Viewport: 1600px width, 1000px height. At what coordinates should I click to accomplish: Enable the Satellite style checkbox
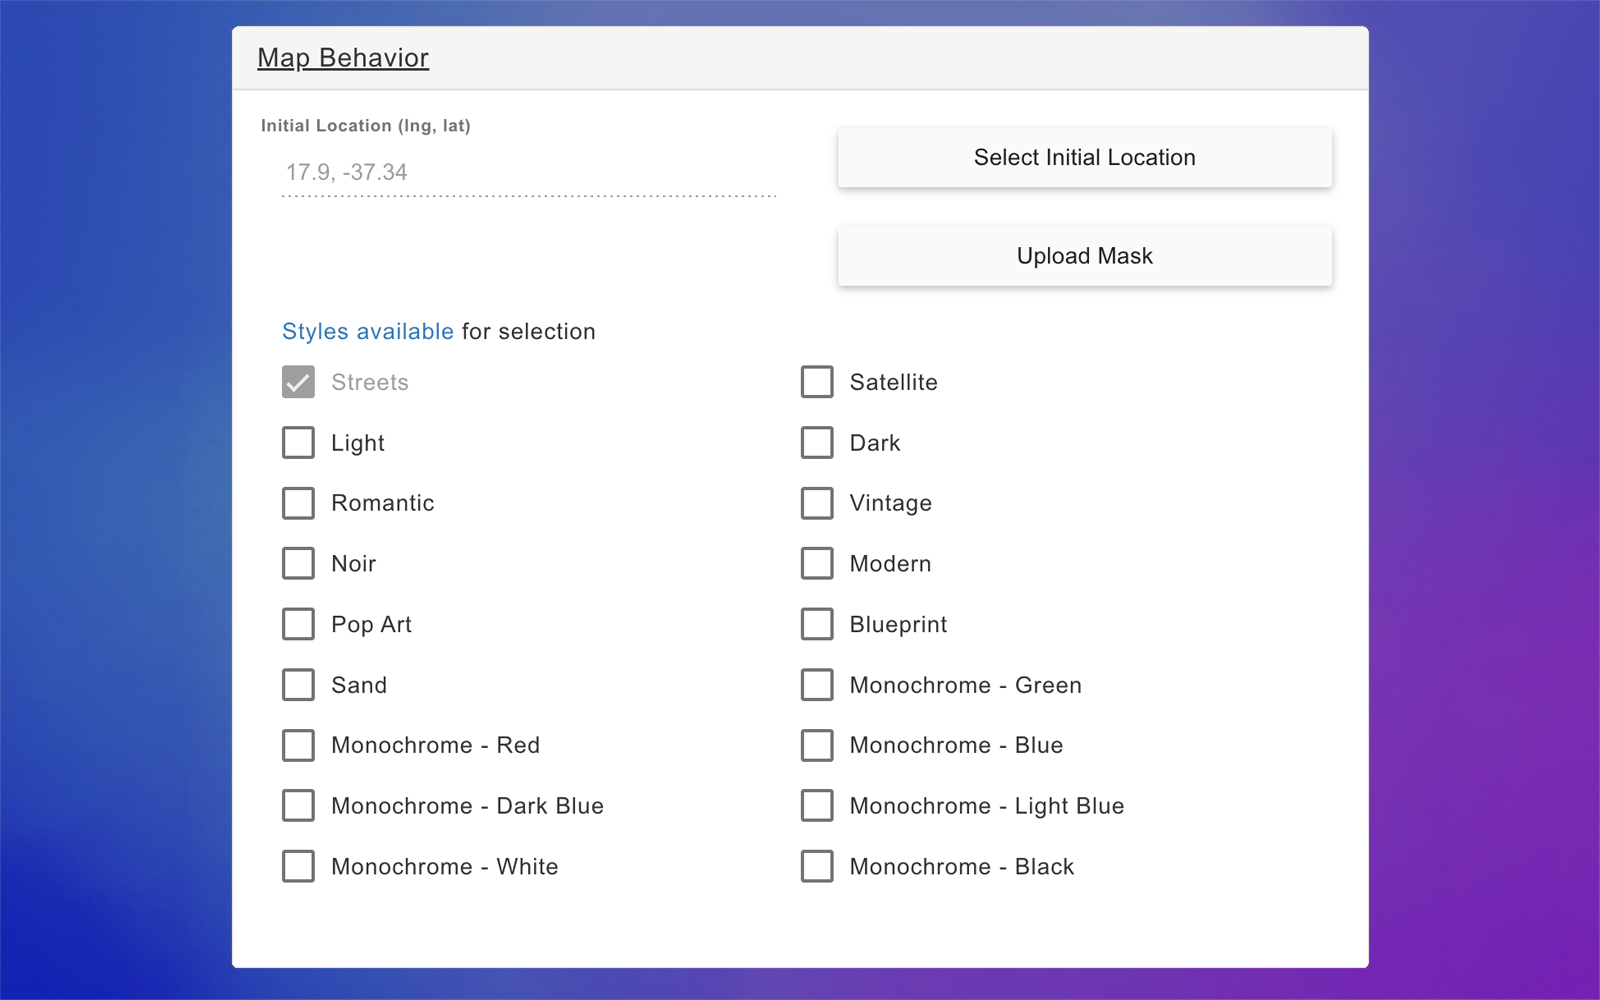(x=817, y=382)
